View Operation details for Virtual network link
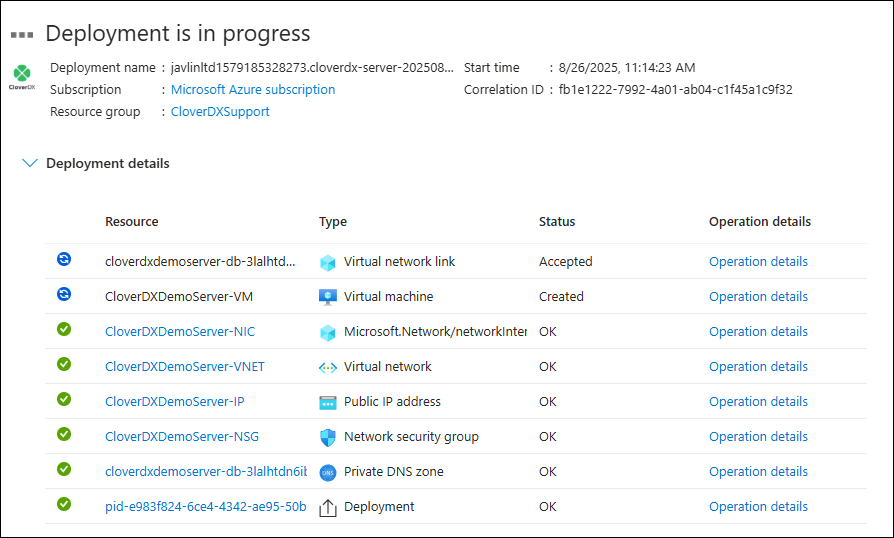 pos(758,262)
